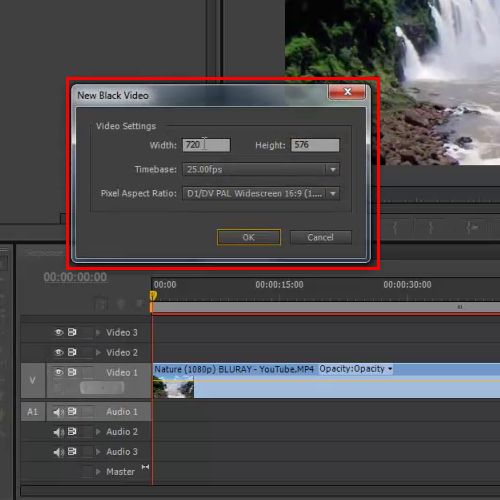The width and height of the screenshot is (500, 500).
Task: Click the Audio 2 track name
Action: (122, 432)
